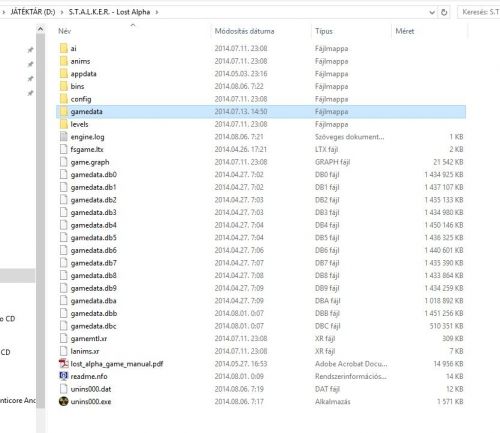Screen dimensions: 500x433
Task: Click the gamedata.db3 file icon
Action: pos(64,212)
